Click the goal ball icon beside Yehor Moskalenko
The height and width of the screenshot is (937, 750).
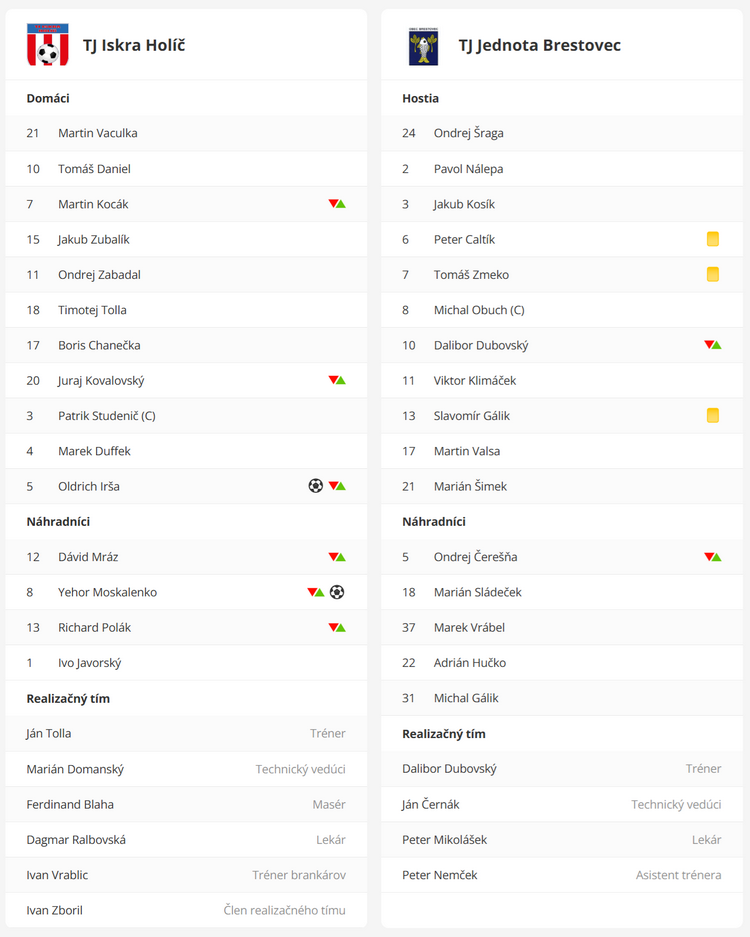coord(337,592)
